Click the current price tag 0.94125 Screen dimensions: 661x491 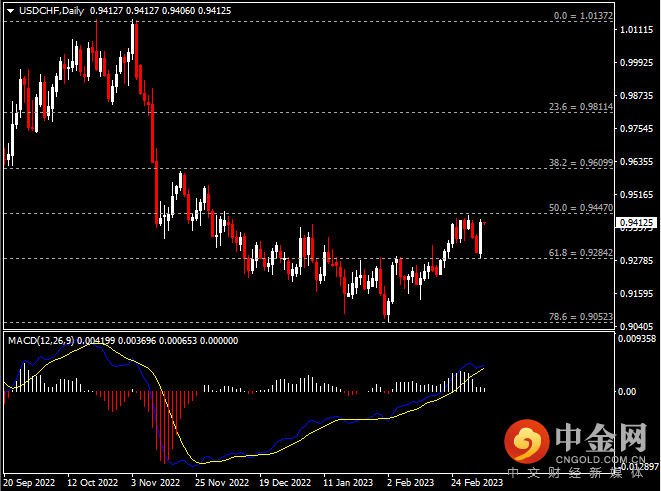(x=637, y=222)
